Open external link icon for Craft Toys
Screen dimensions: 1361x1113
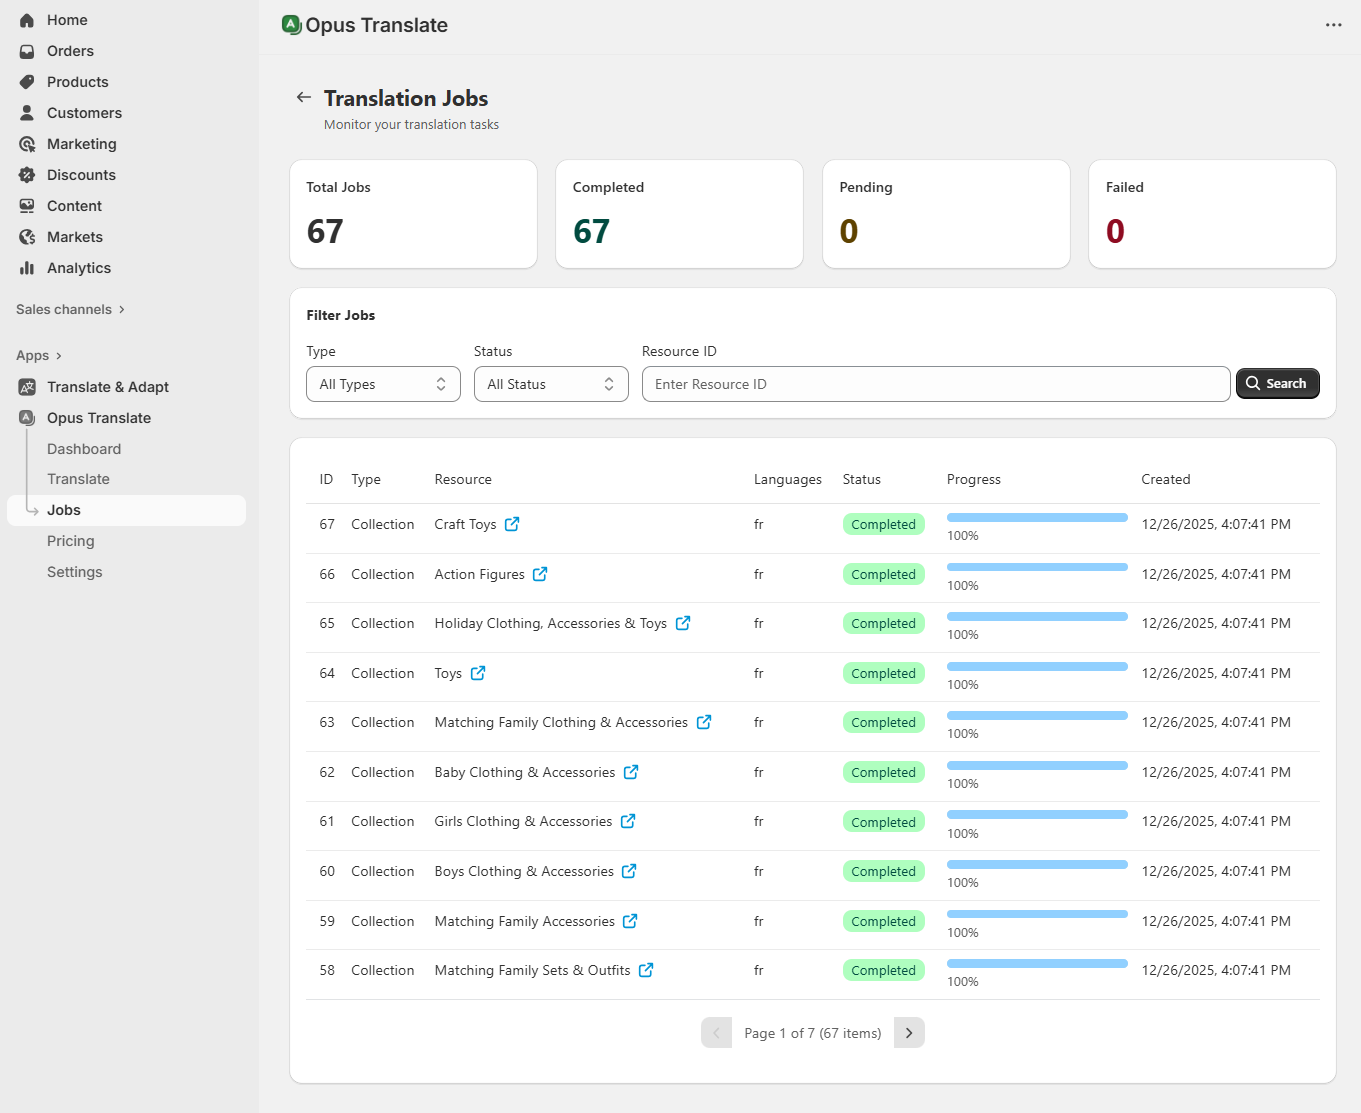[x=512, y=524]
